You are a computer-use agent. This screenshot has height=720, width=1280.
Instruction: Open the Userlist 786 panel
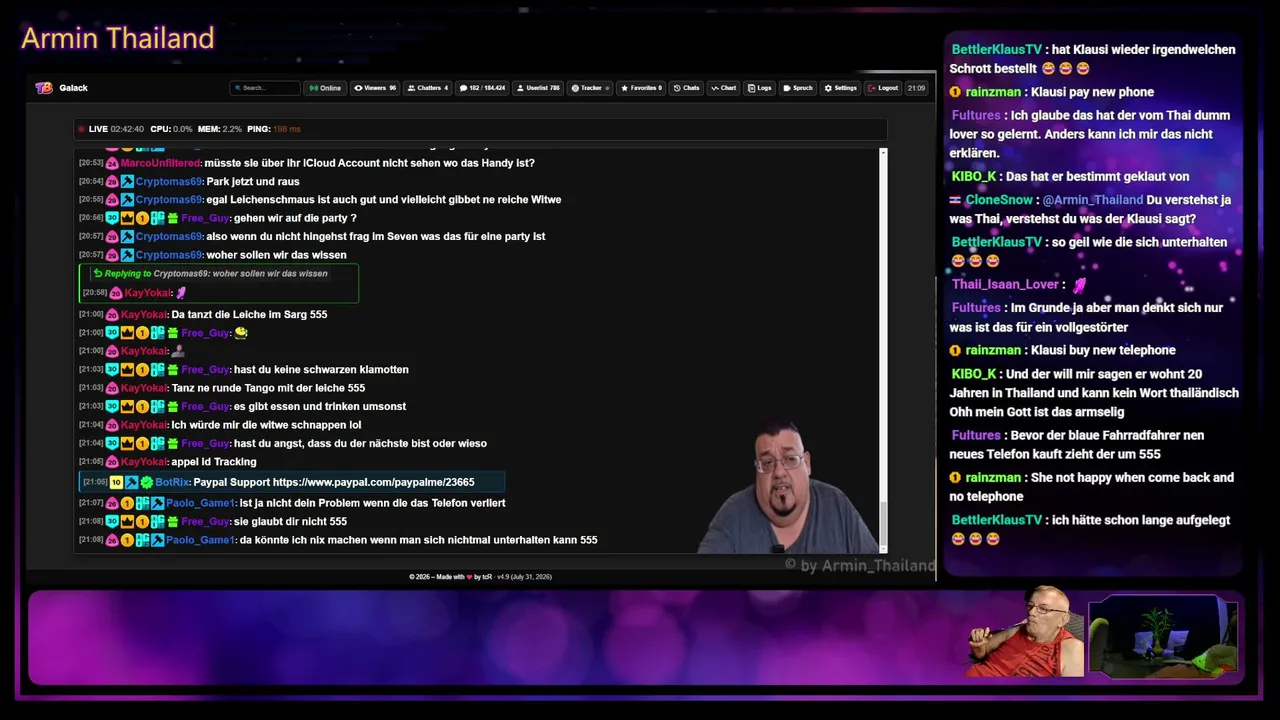coord(538,88)
